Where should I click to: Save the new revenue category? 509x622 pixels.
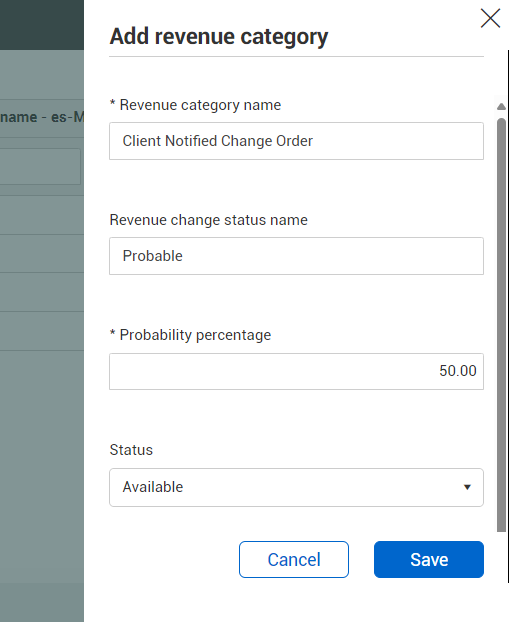tap(429, 559)
